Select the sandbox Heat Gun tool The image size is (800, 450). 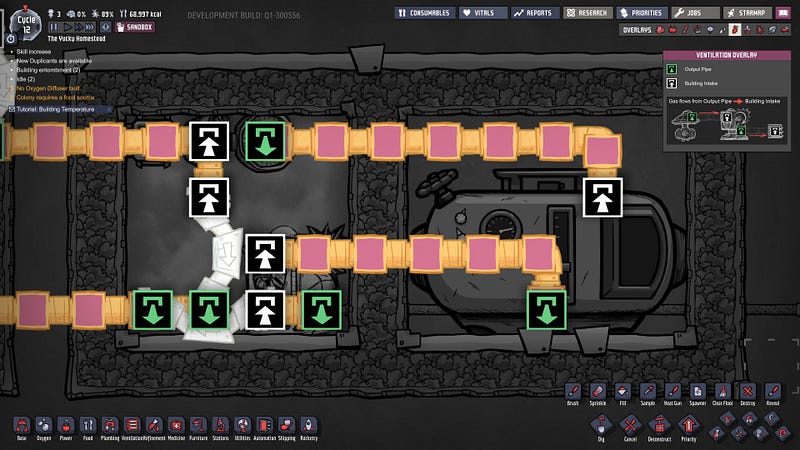(672, 392)
